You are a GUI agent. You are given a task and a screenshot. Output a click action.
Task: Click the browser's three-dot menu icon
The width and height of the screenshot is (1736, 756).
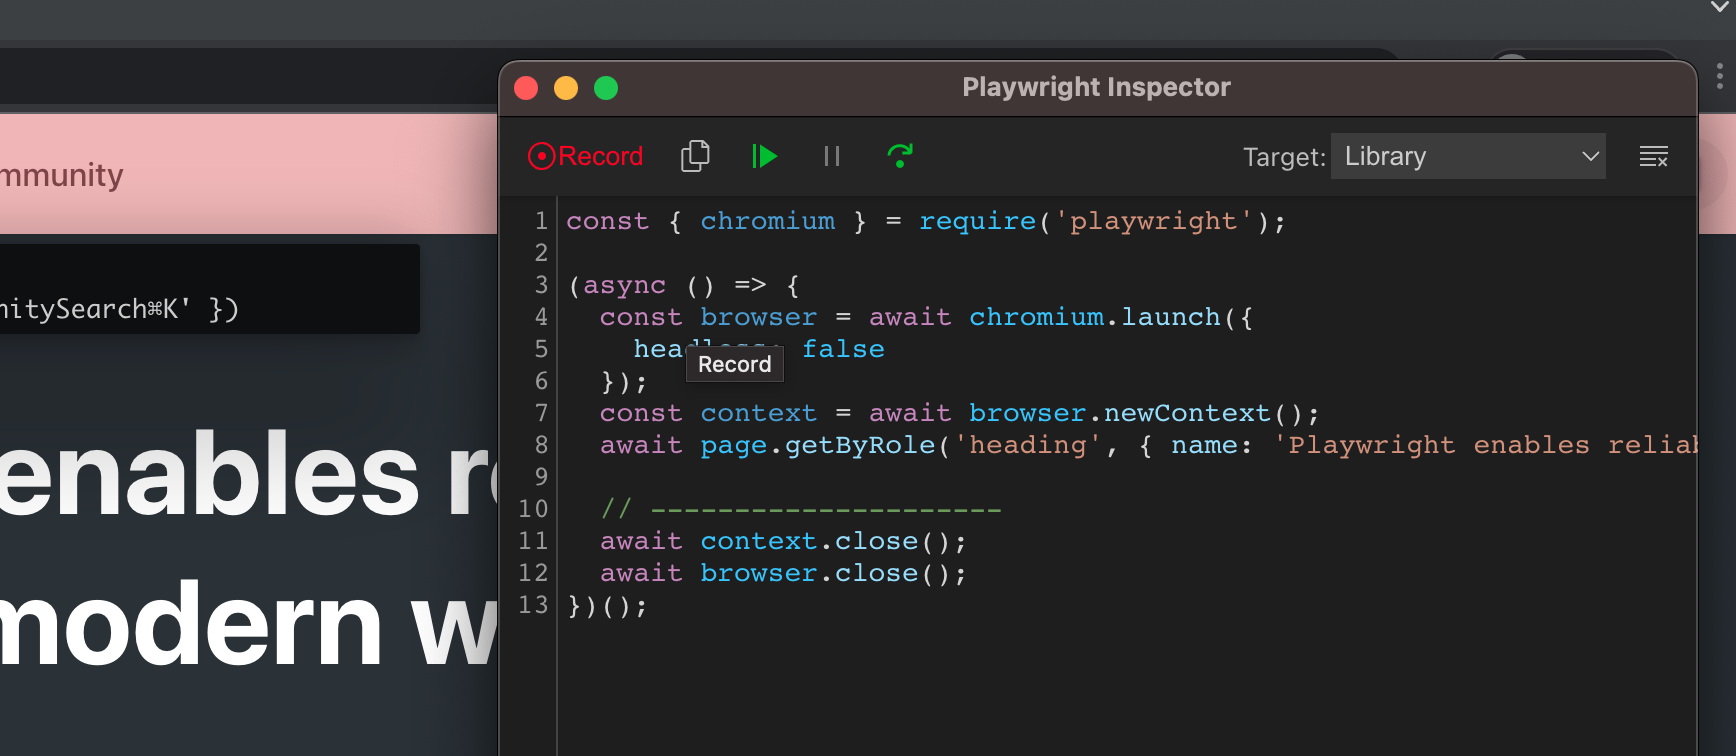1720,76
